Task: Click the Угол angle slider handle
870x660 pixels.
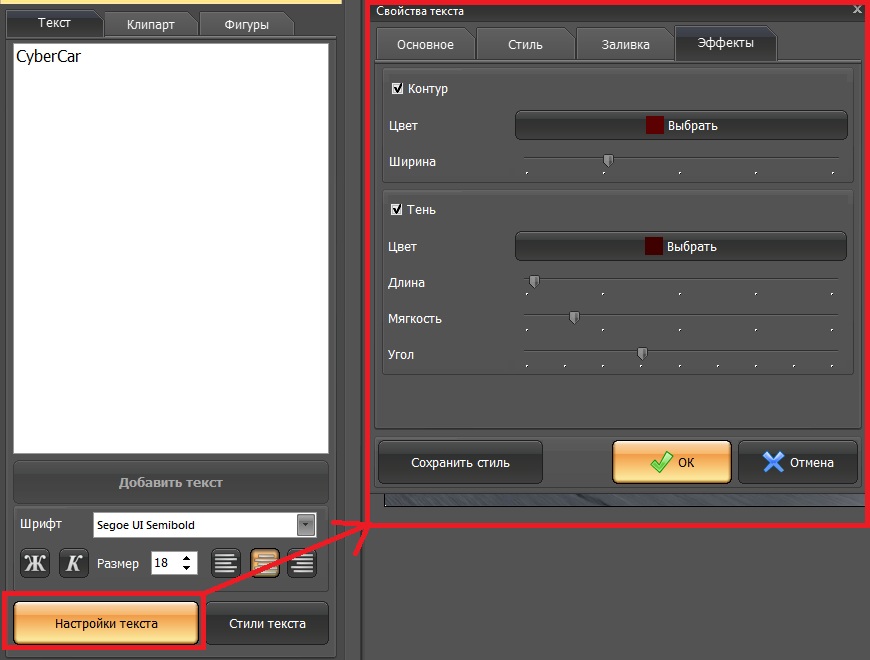Action: (642, 353)
